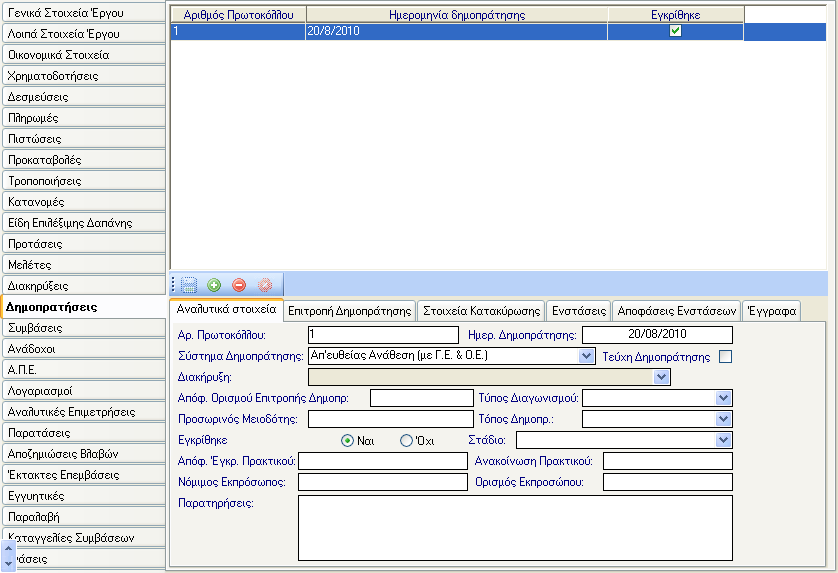
Task: Go to Ανάδοχοι section
Action: 84,349
